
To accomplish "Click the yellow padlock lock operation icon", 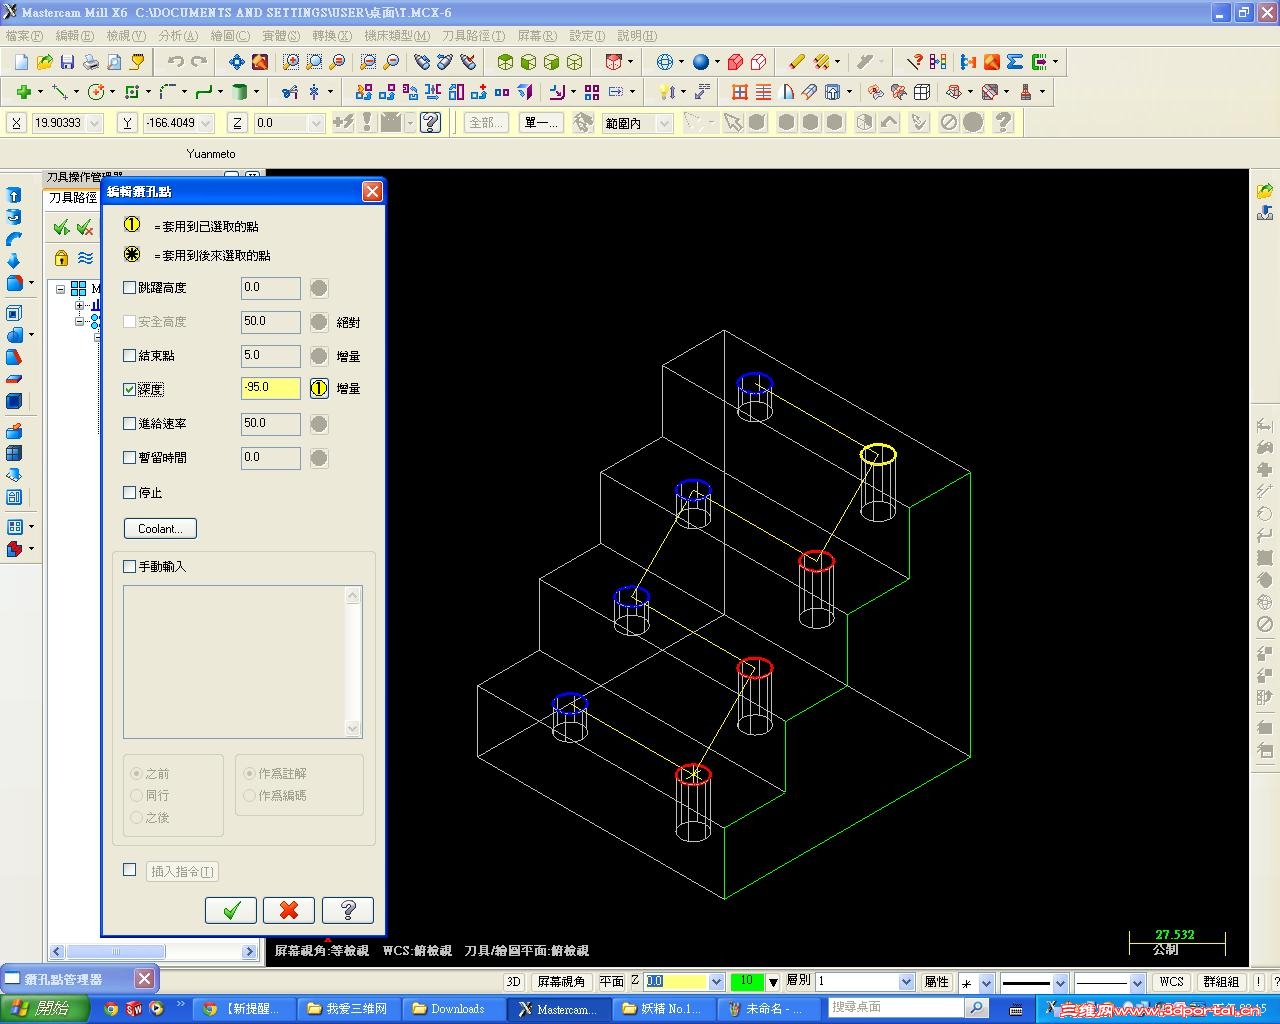I will (62, 258).
